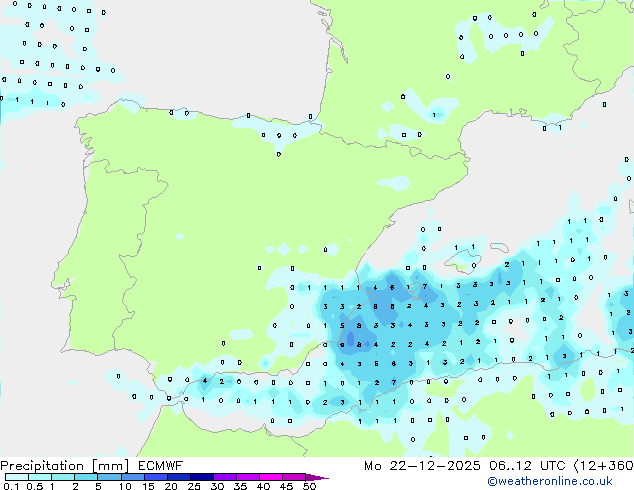Click the legend value label "10"
Image resolution: width=634 pixels, height=490 pixels.
coord(125,486)
